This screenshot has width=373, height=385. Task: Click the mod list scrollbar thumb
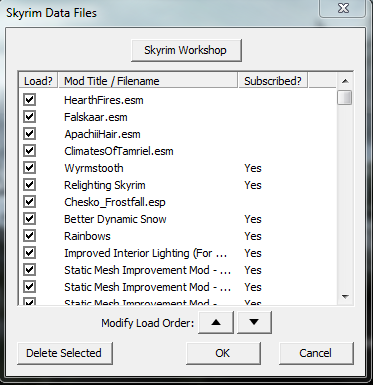345,97
